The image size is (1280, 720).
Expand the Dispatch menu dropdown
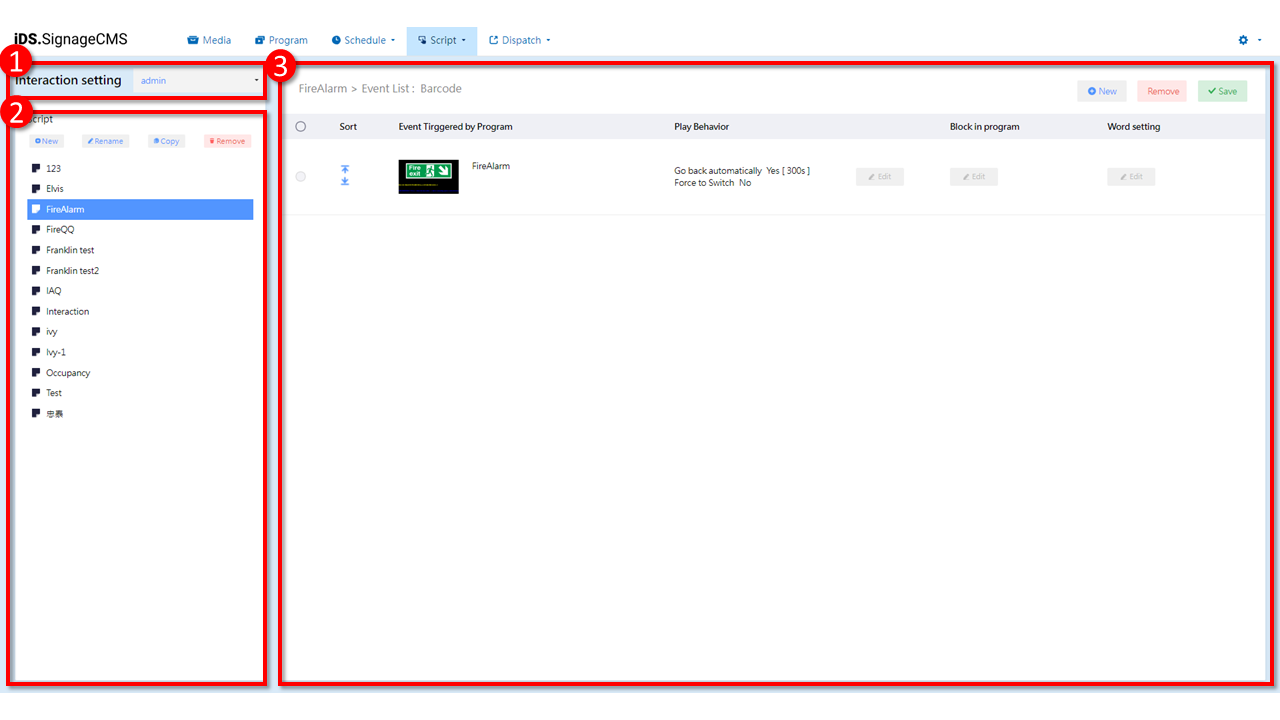(520, 40)
